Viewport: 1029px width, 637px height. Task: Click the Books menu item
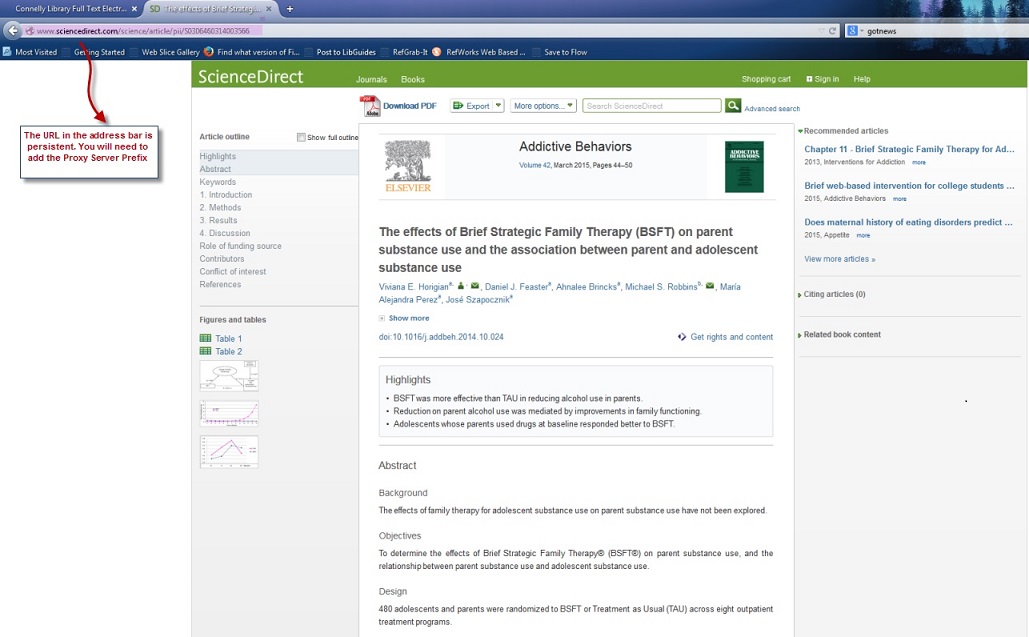click(413, 79)
